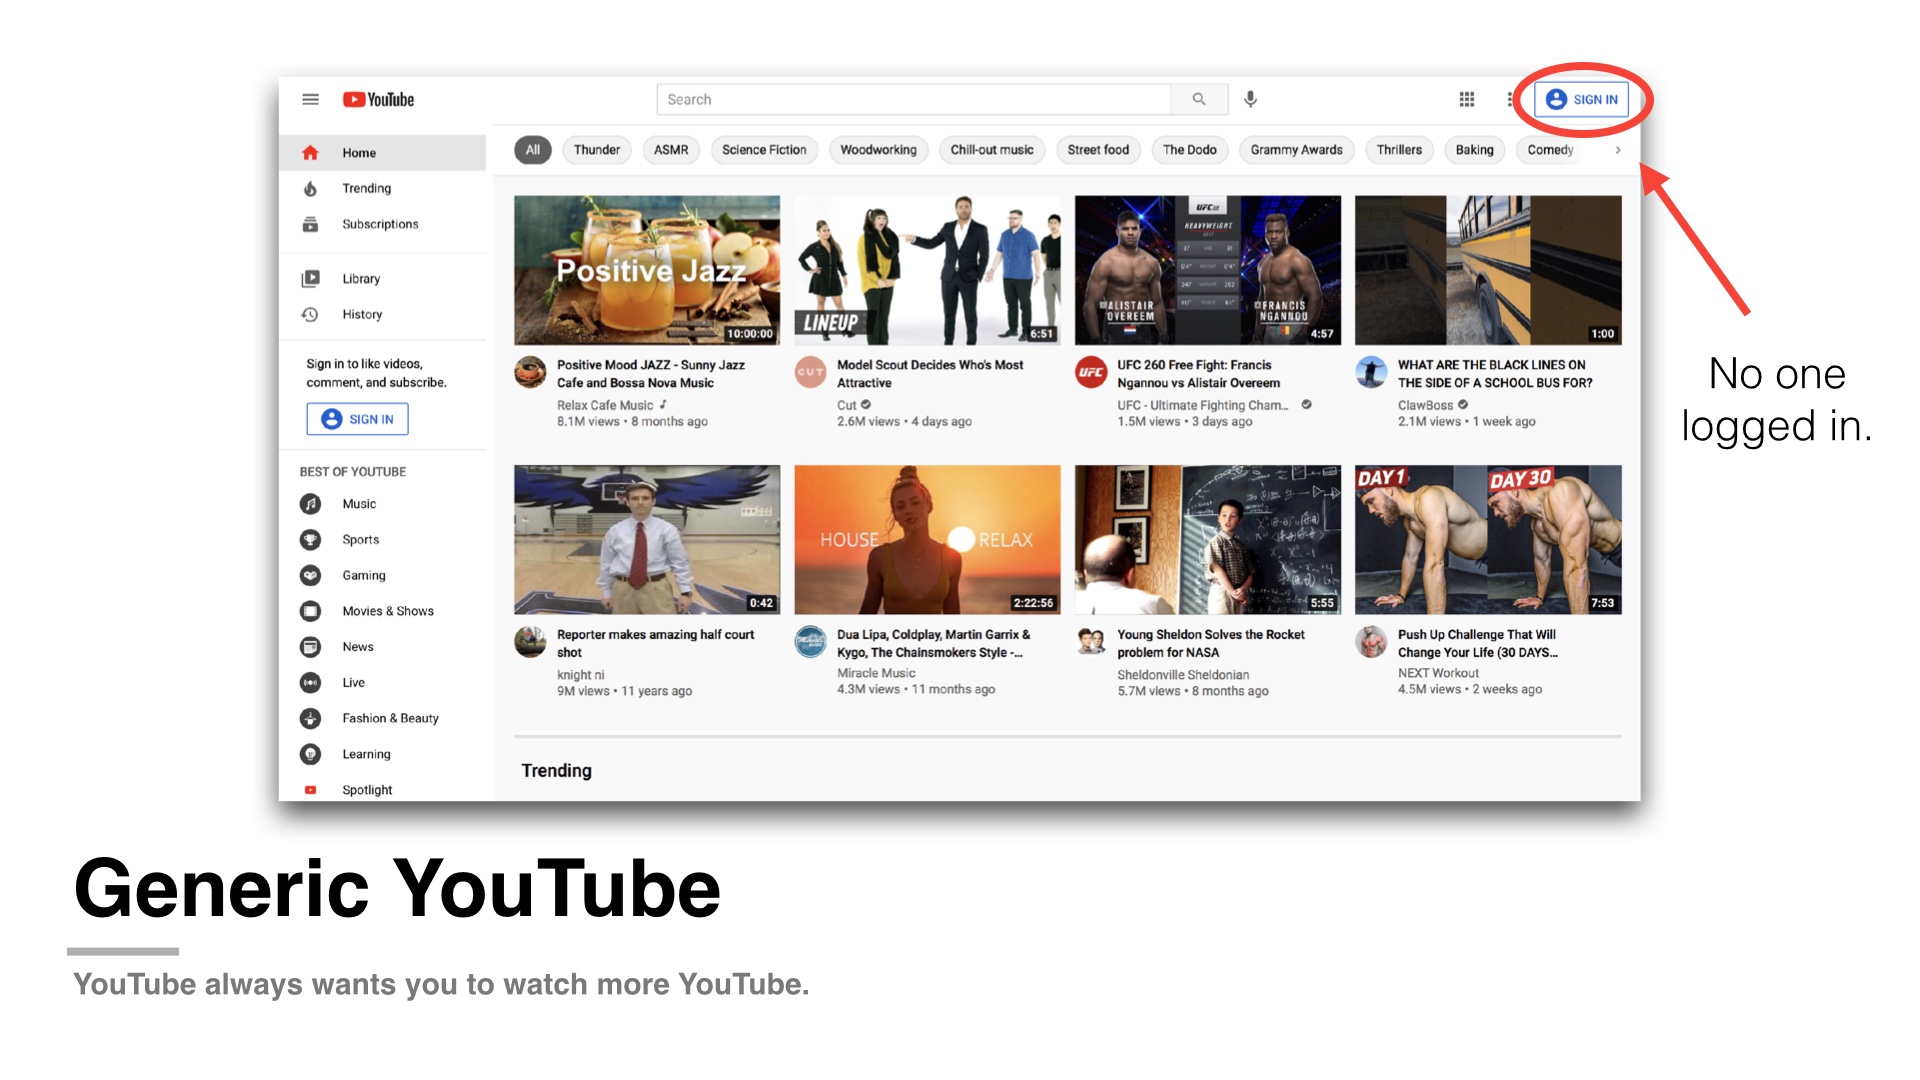The height and width of the screenshot is (1080, 1920).
Task: Open the hamburger guide menu
Action: click(310, 100)
